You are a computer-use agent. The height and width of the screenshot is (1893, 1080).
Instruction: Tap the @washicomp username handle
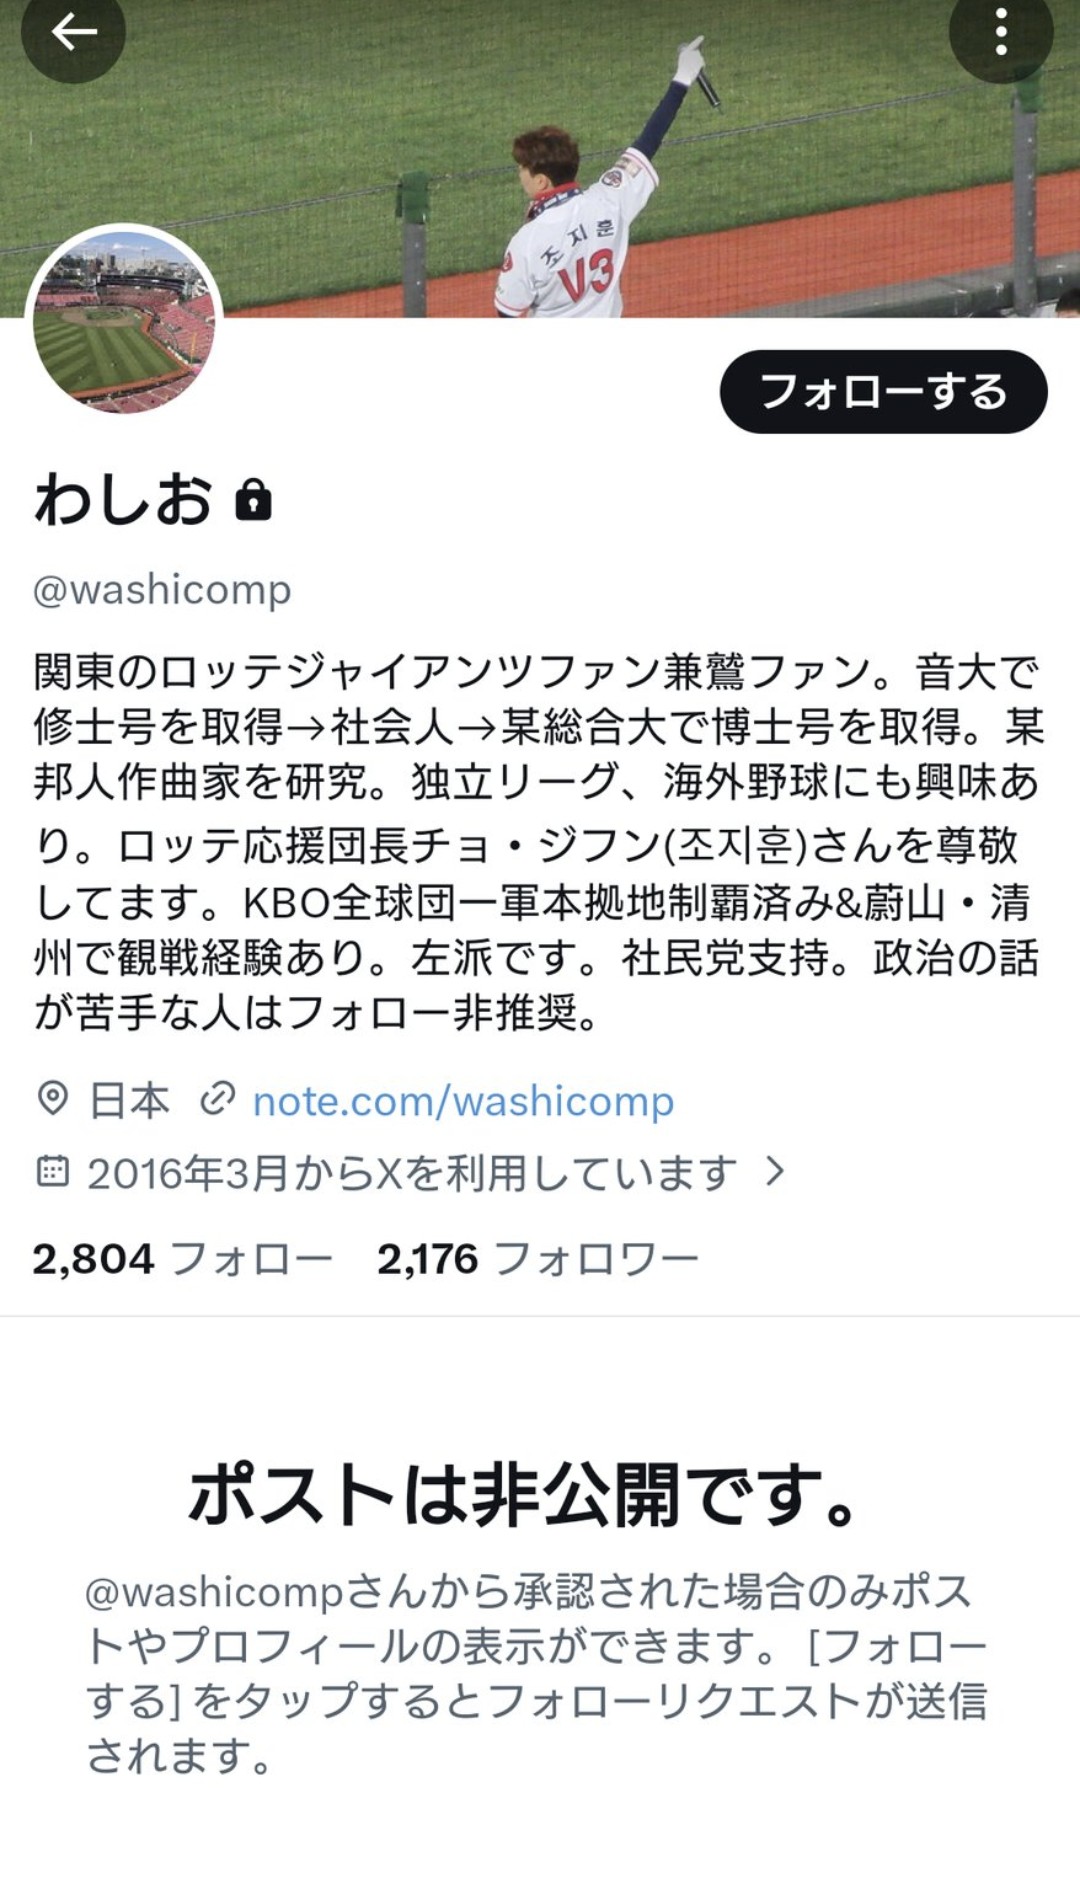(162, 589)
